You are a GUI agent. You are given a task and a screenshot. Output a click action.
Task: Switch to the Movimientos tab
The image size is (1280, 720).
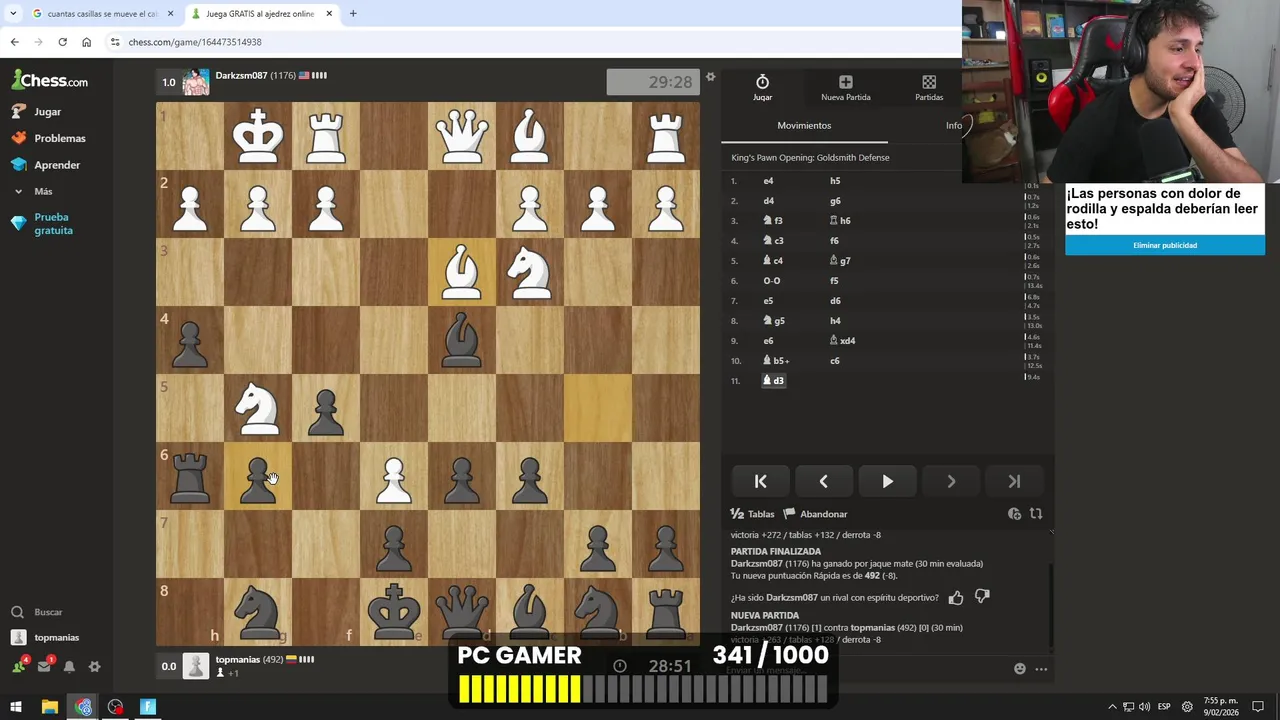pos(804,126)
